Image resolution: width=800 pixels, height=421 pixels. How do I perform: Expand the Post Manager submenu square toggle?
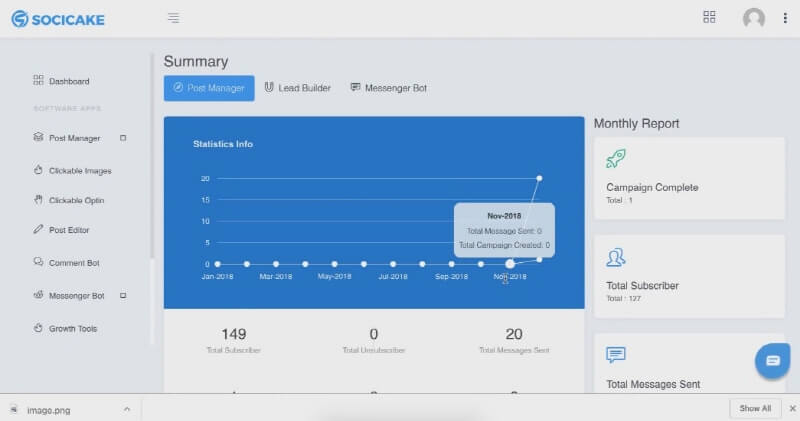pyautogui.click(x=123, y=138)
